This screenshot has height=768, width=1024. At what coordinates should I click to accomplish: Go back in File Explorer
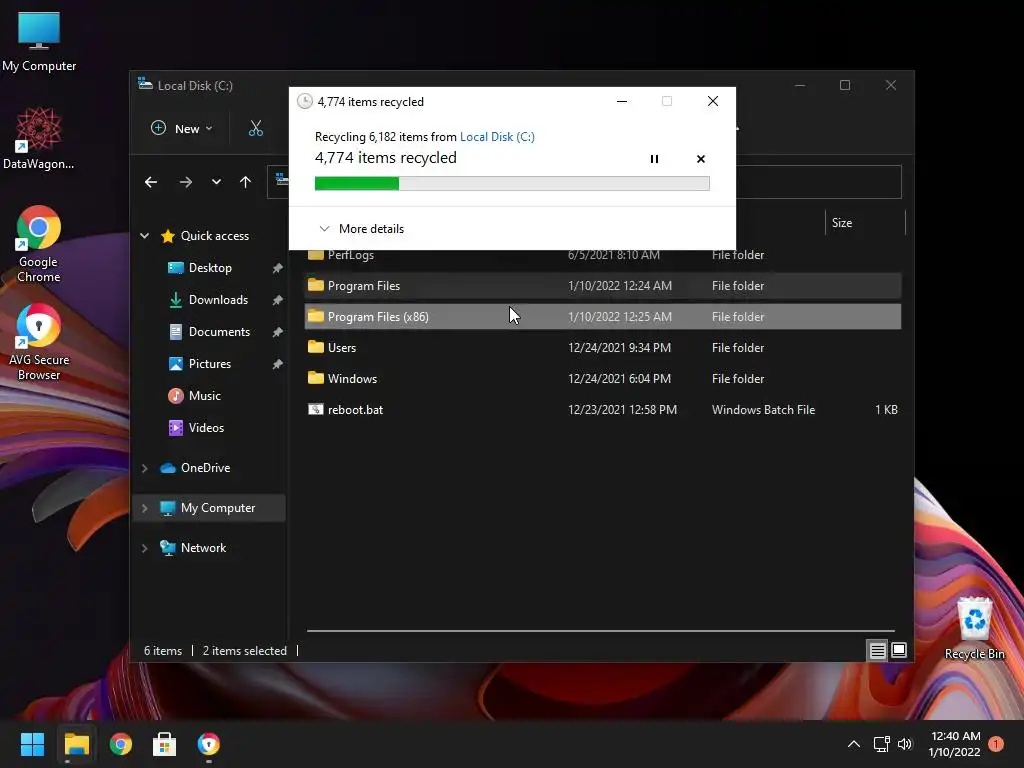pos(151,182)
